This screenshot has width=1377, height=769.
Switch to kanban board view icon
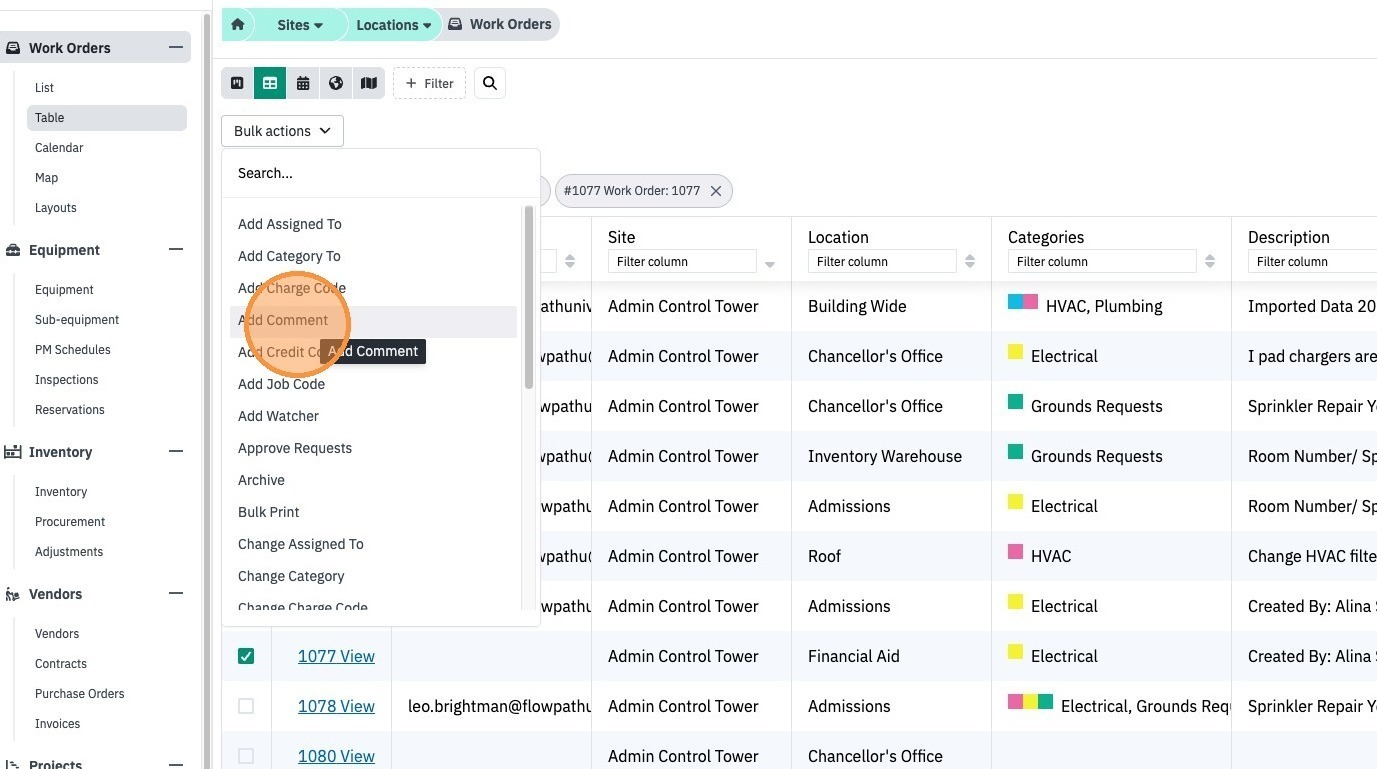click(237, 83)
